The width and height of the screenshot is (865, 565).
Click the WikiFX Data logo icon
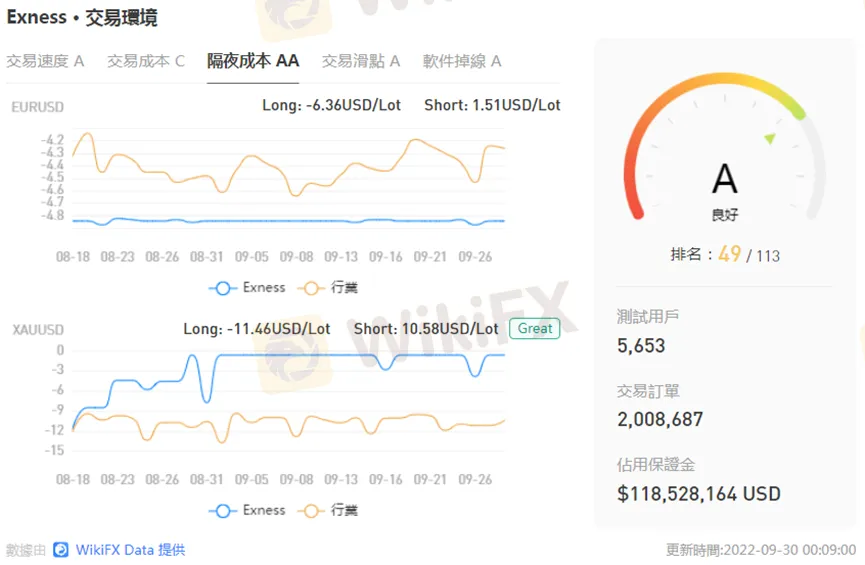click(x=61, y=550)
